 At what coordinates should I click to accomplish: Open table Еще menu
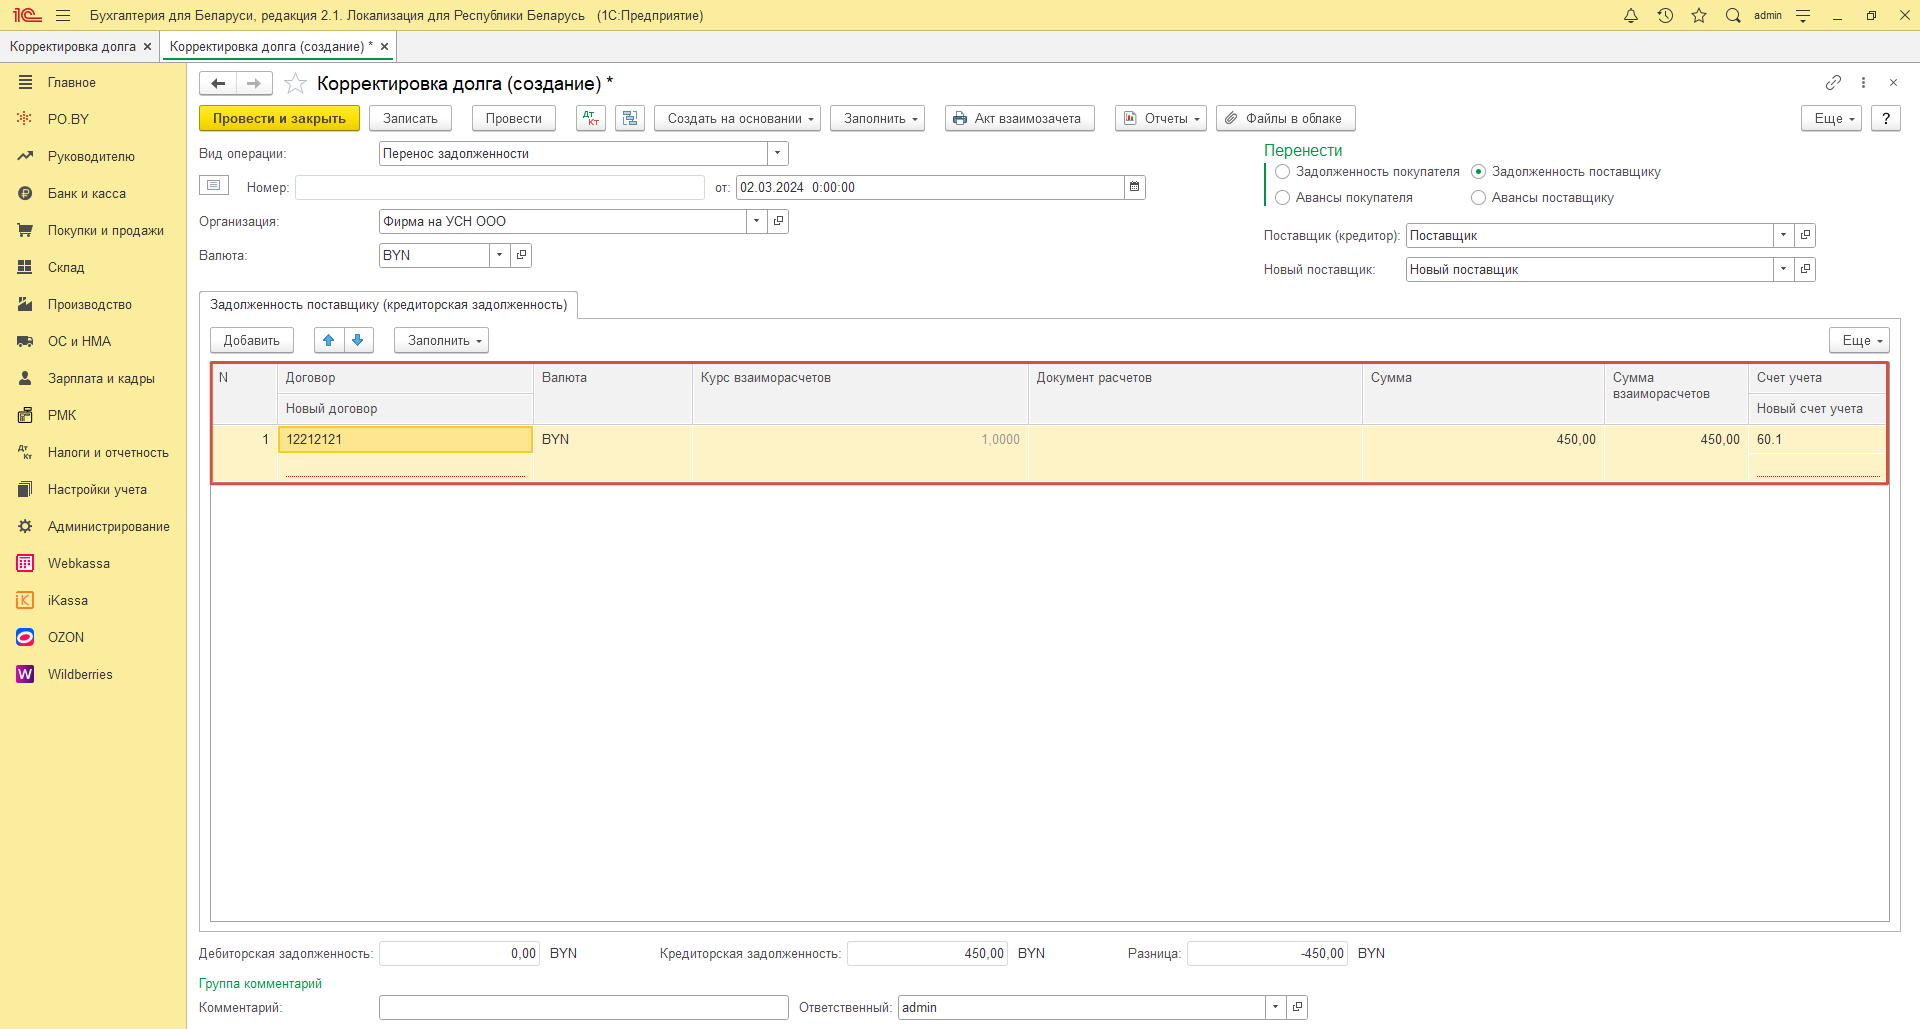(x=1859, y=340)
